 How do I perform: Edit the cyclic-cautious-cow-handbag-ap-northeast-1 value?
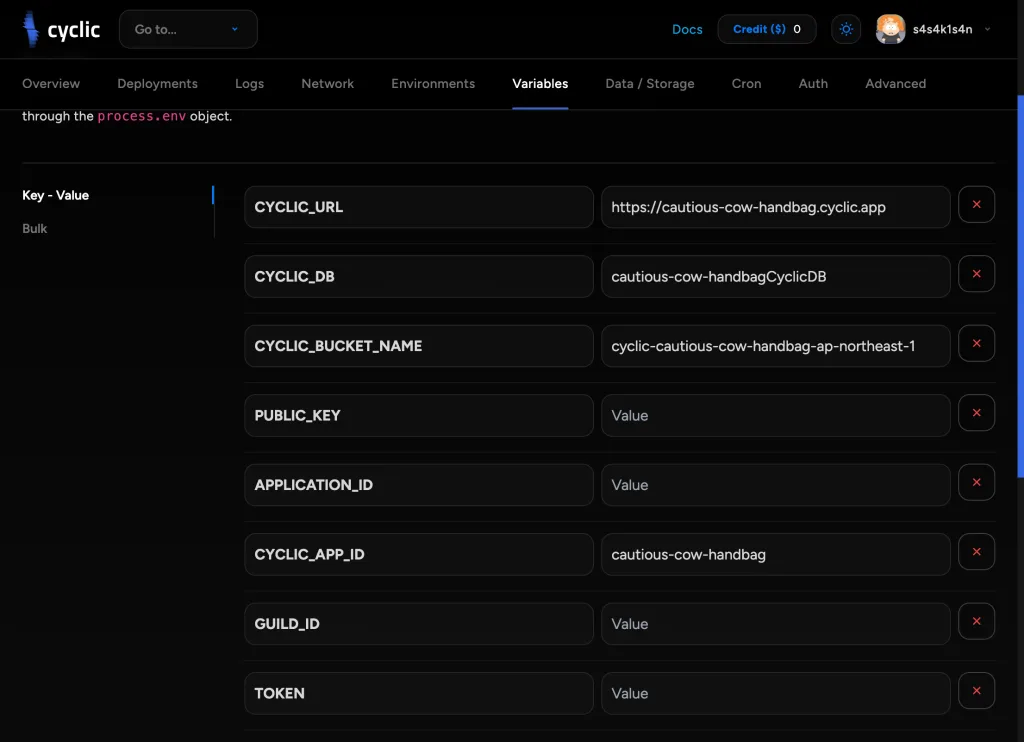pyautogui.click(x=775, y=346)
